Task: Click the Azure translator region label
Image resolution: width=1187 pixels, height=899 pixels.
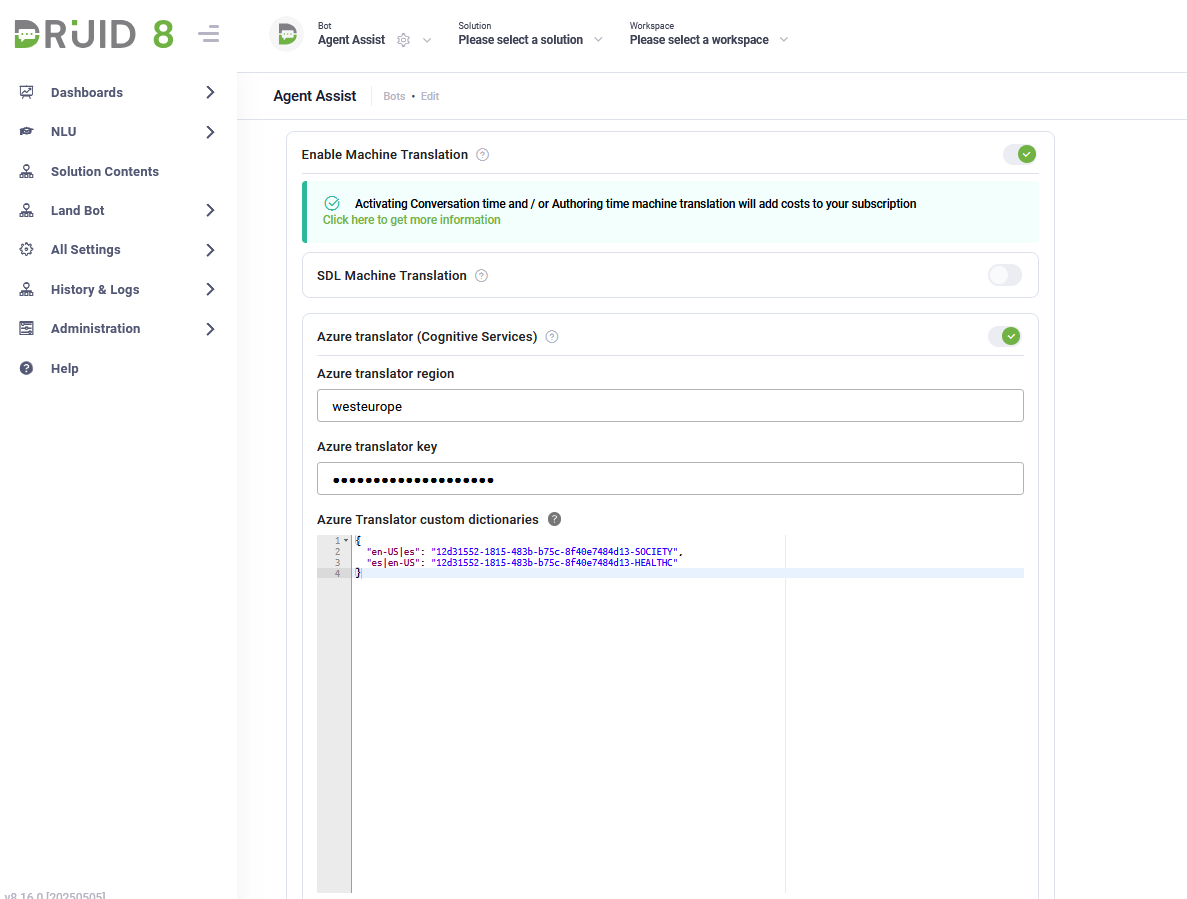Action: click(385, 374)
